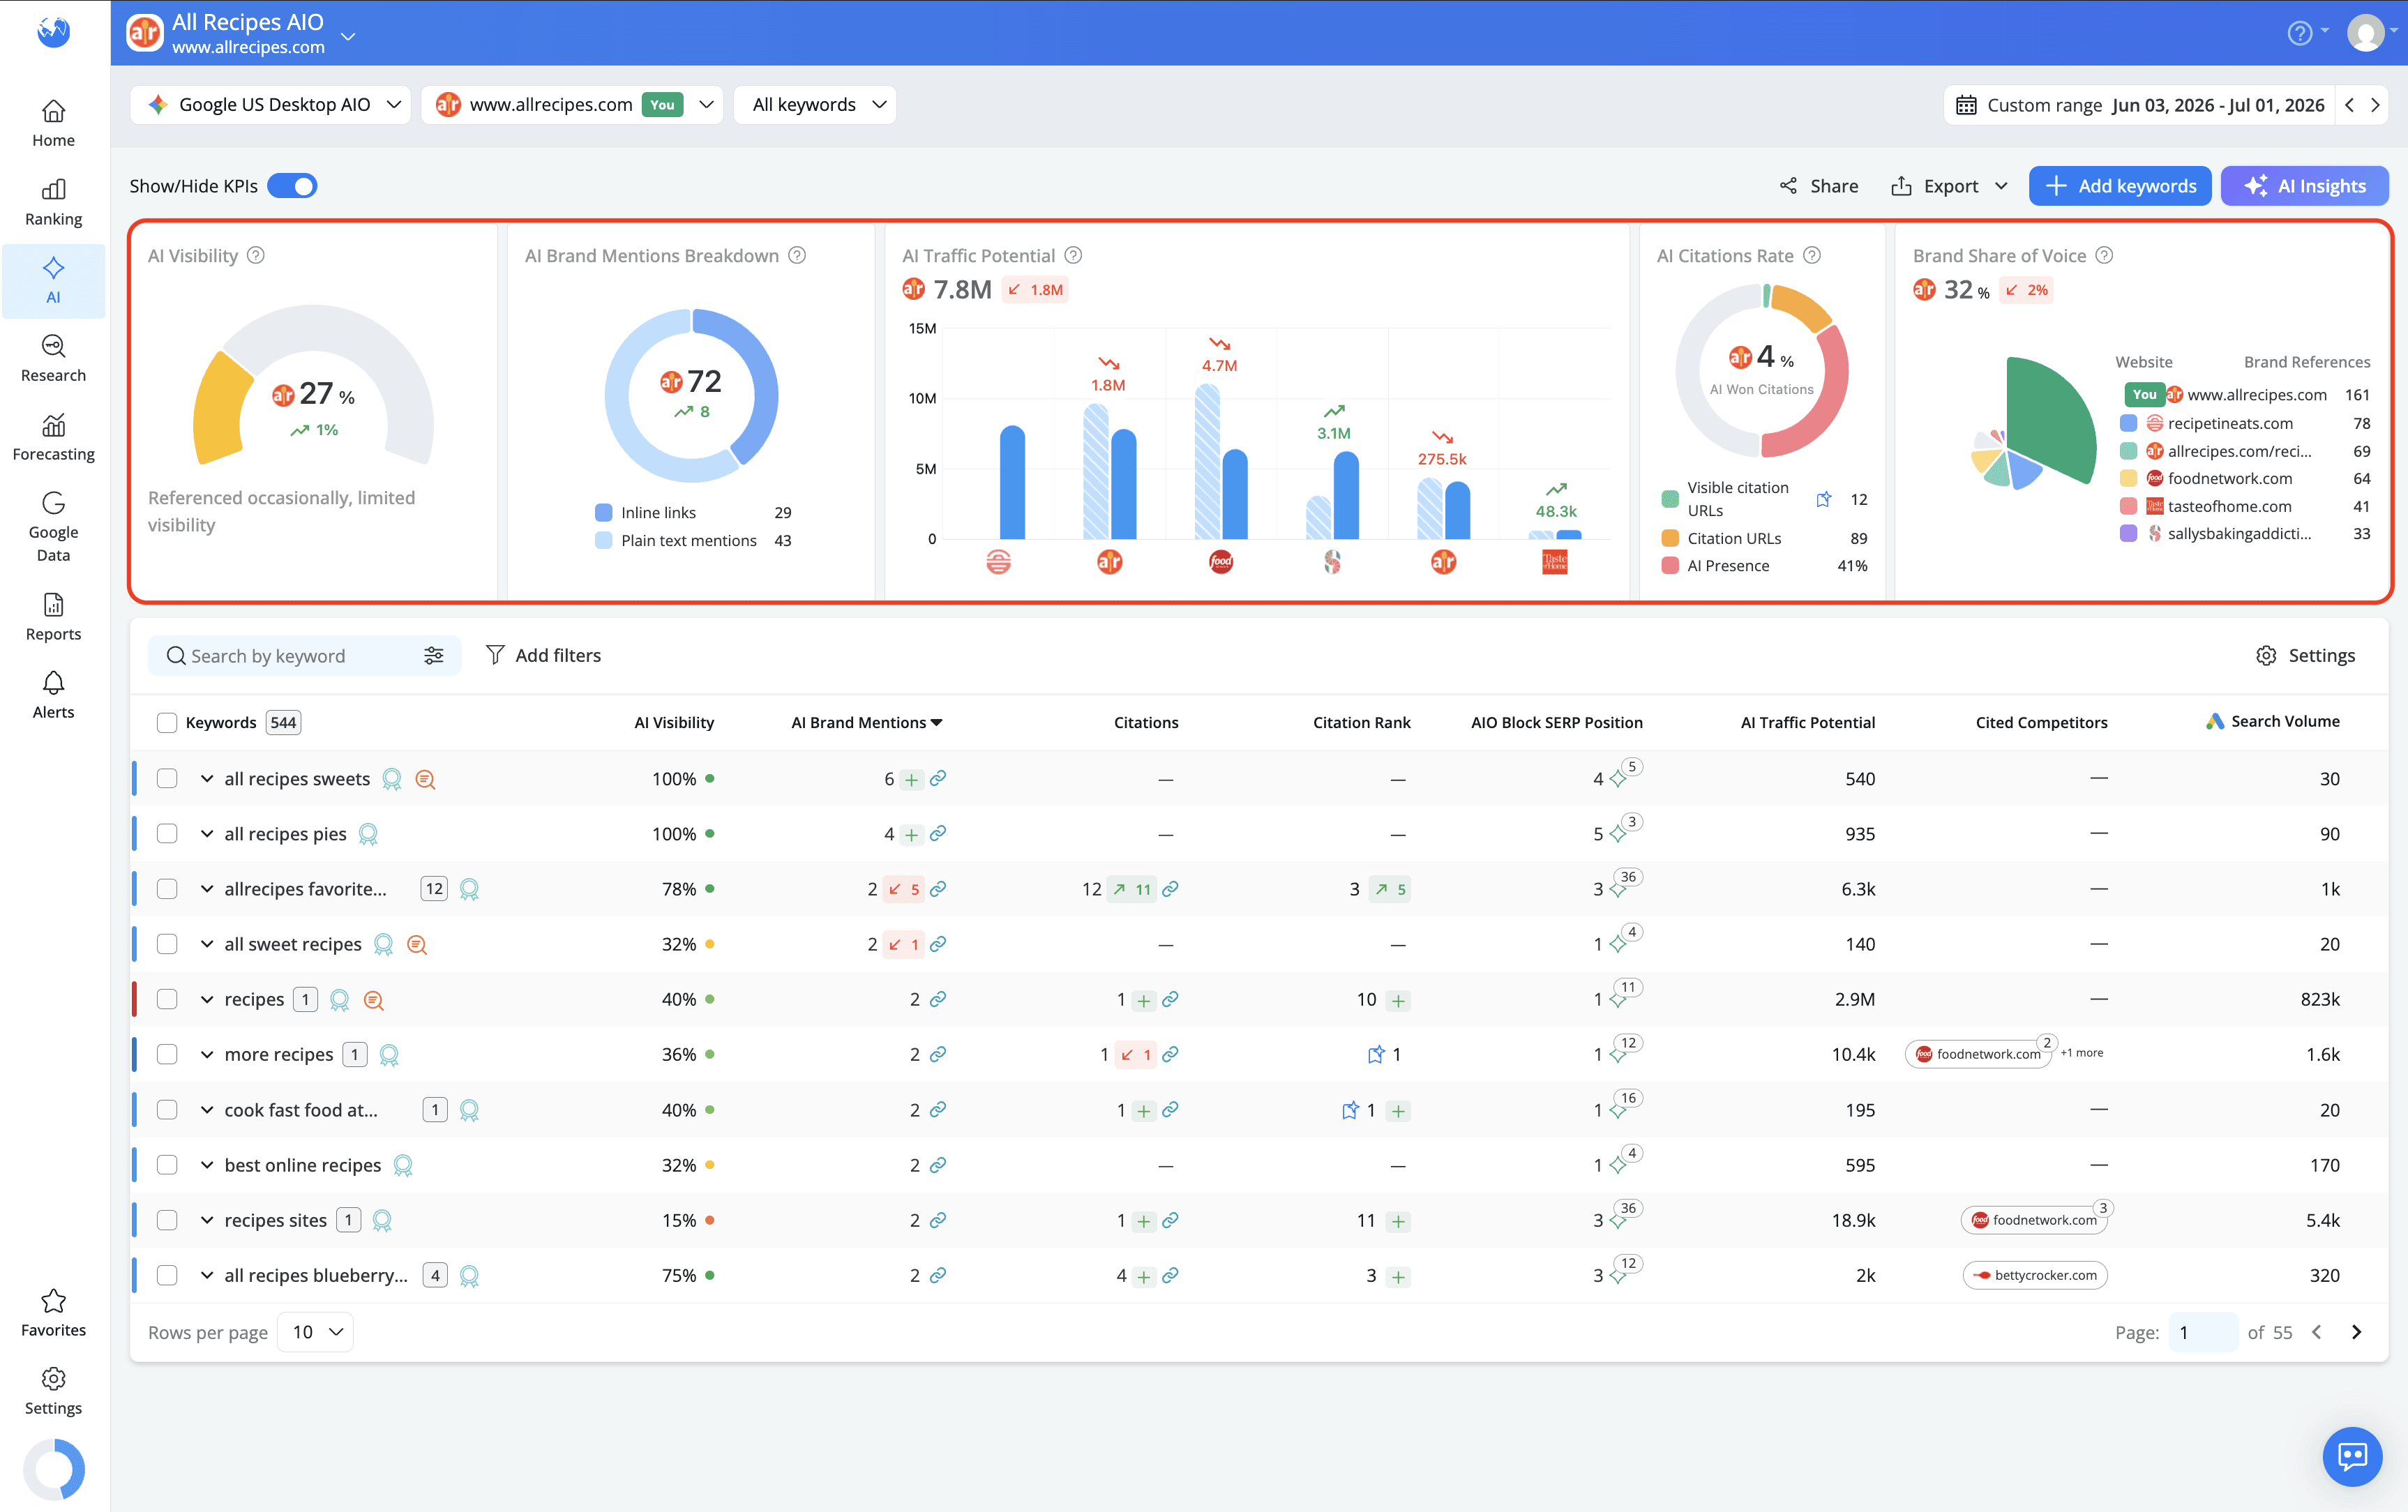Click the Share button

click(1819, 186)
